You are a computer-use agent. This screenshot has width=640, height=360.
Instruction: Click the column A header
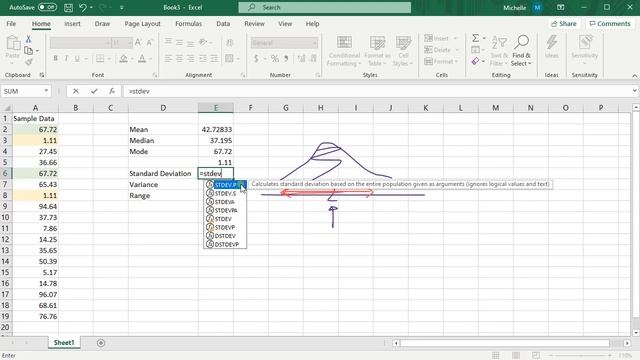[x=36, y=108]
